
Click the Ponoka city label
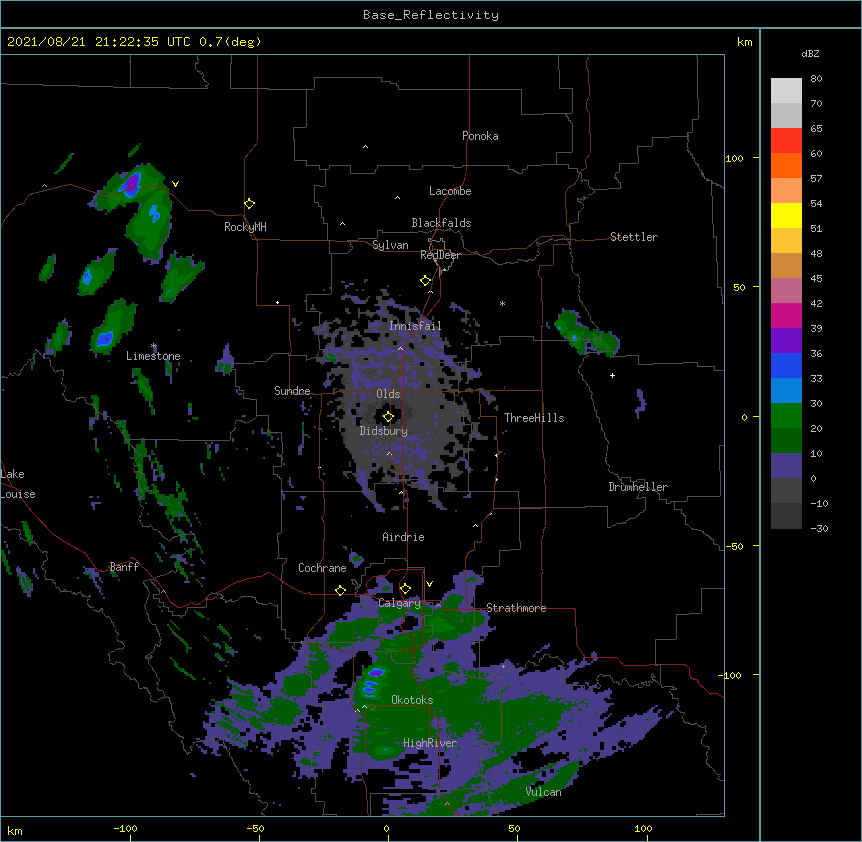click(480, 136)
